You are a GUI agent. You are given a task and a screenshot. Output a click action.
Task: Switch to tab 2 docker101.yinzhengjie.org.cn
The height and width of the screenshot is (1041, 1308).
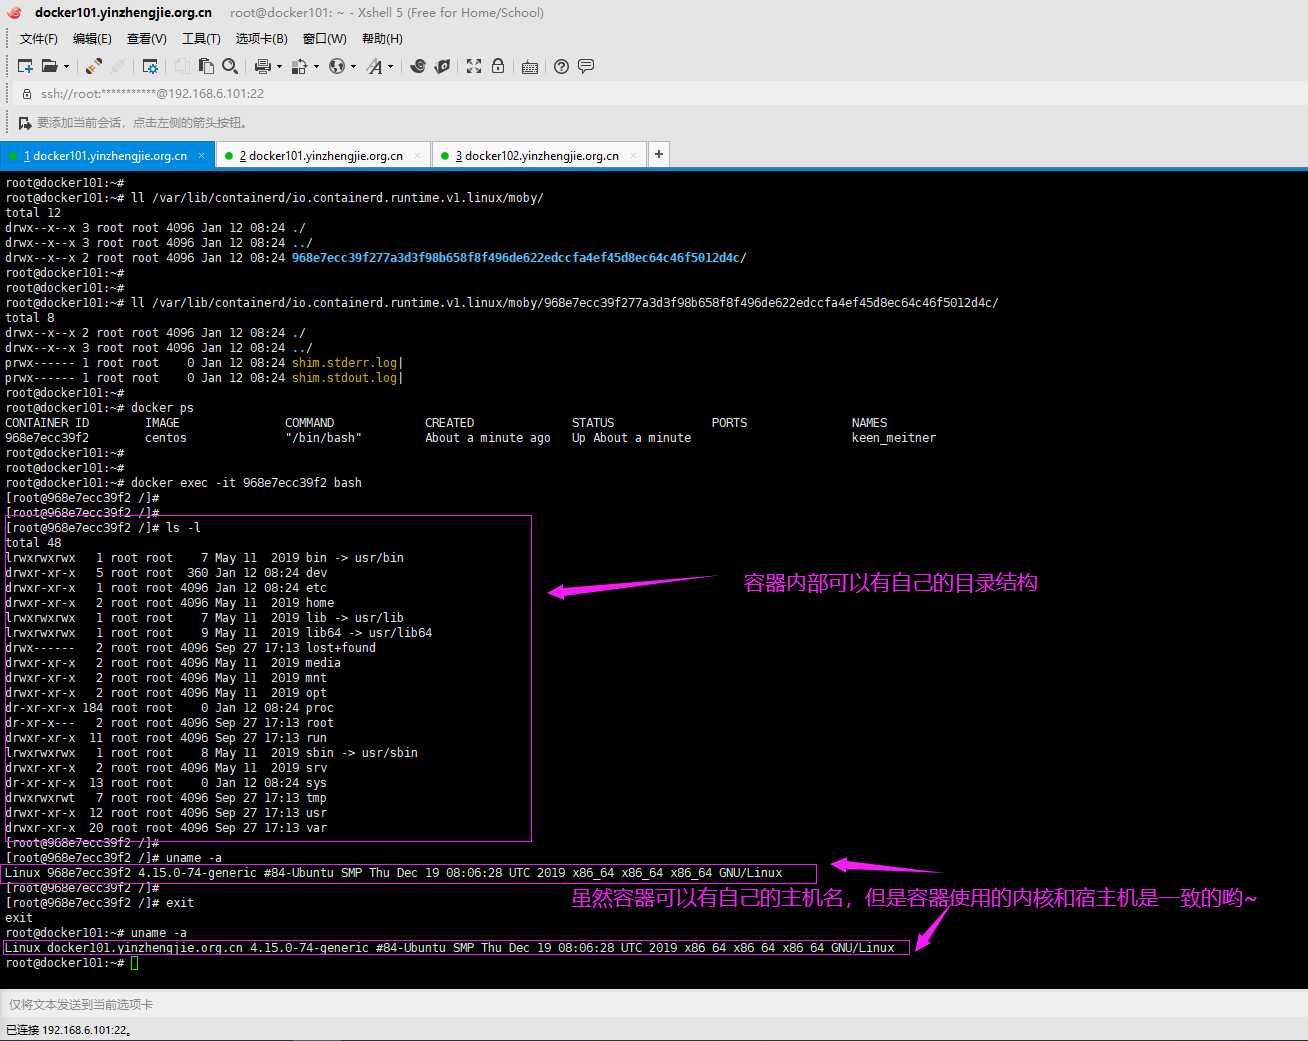coord(322,156)
